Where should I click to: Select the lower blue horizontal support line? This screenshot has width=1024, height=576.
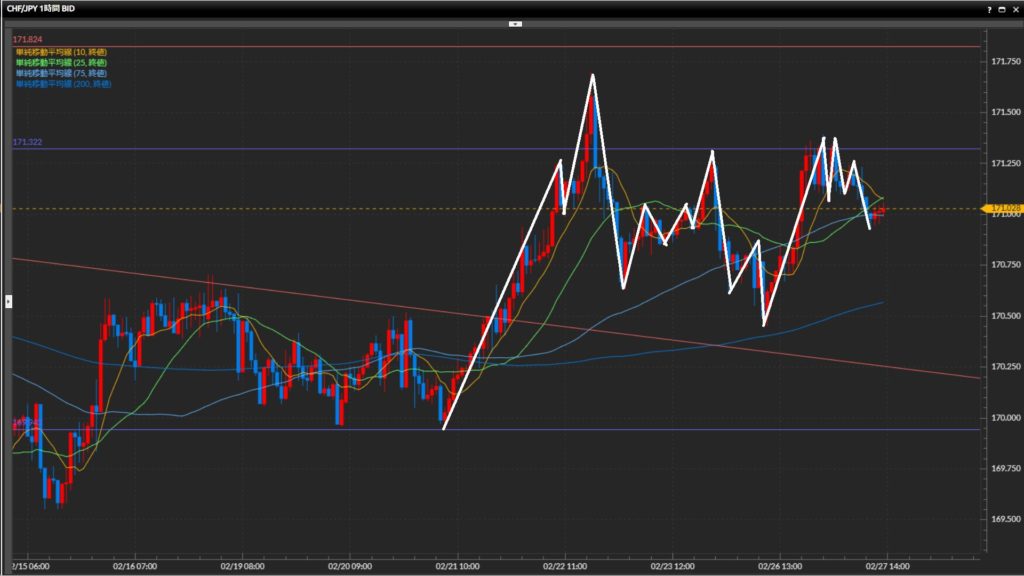[700, 430]
